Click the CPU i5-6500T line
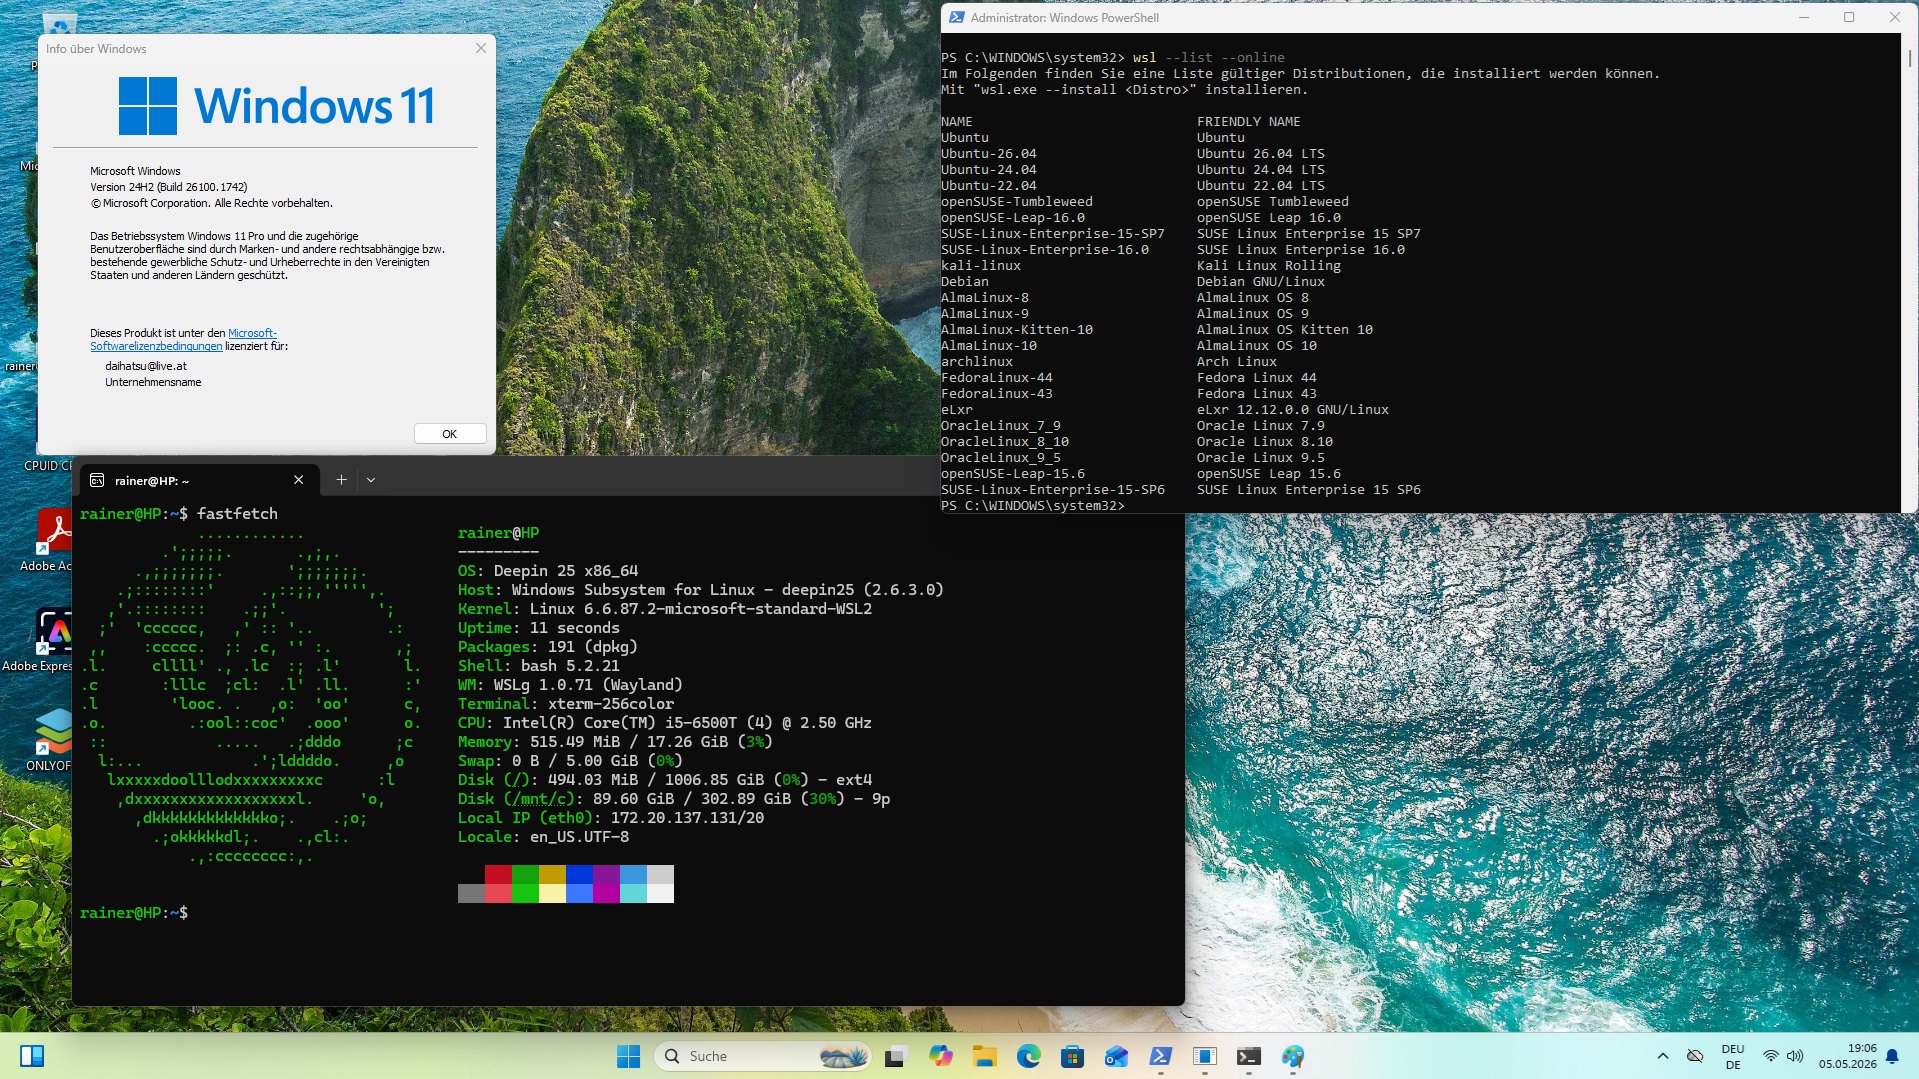The image size is (1919, 1079). coord(664,723)
